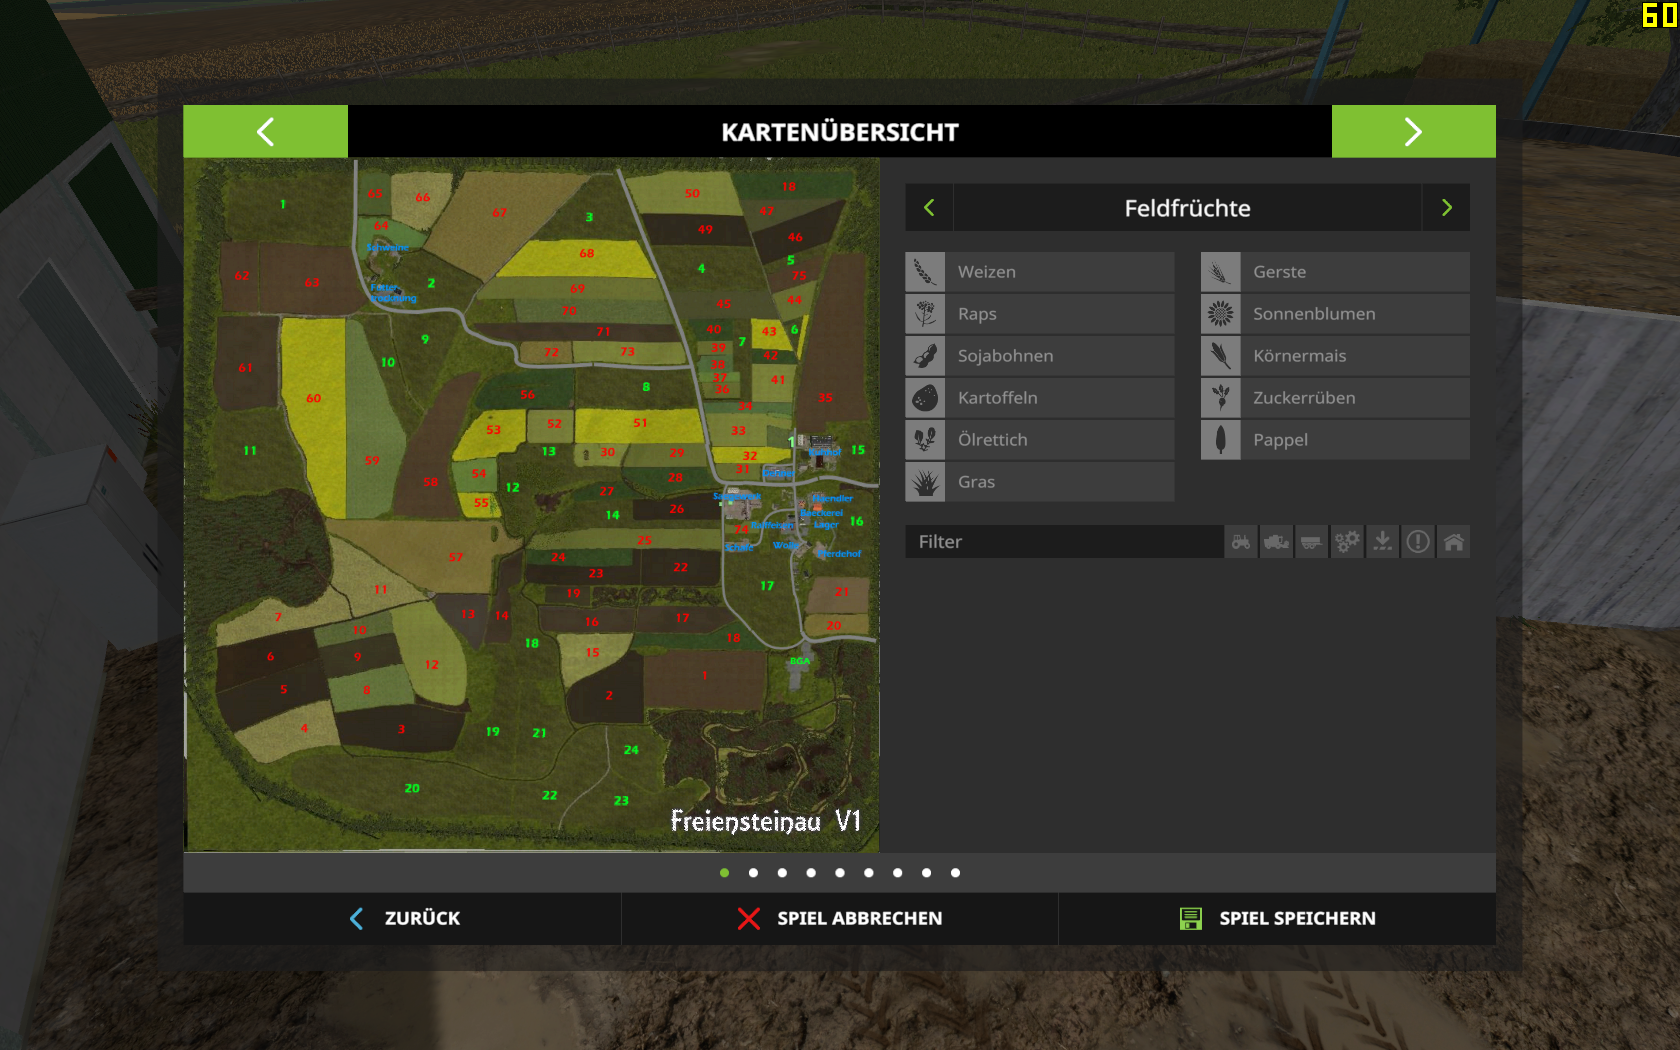Viewport: 1680px width, 1050px height.
Task: Click field number 67 on the map
Action: 499,212
